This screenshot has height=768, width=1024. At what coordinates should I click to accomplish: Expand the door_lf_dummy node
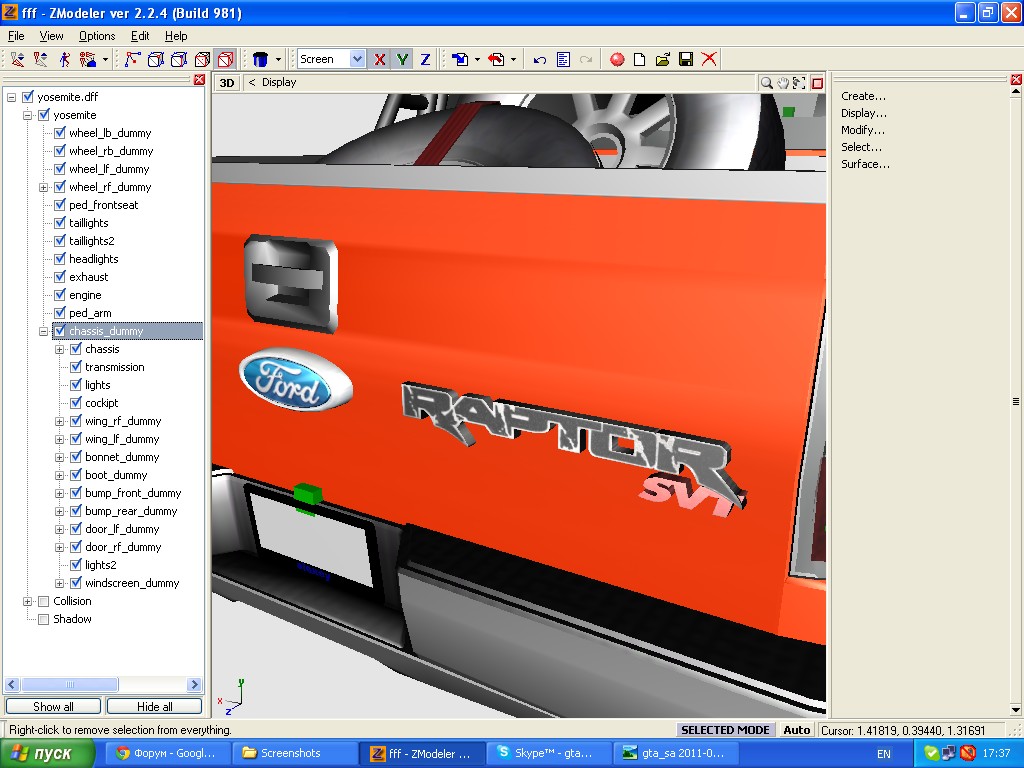tap(59, 530)
